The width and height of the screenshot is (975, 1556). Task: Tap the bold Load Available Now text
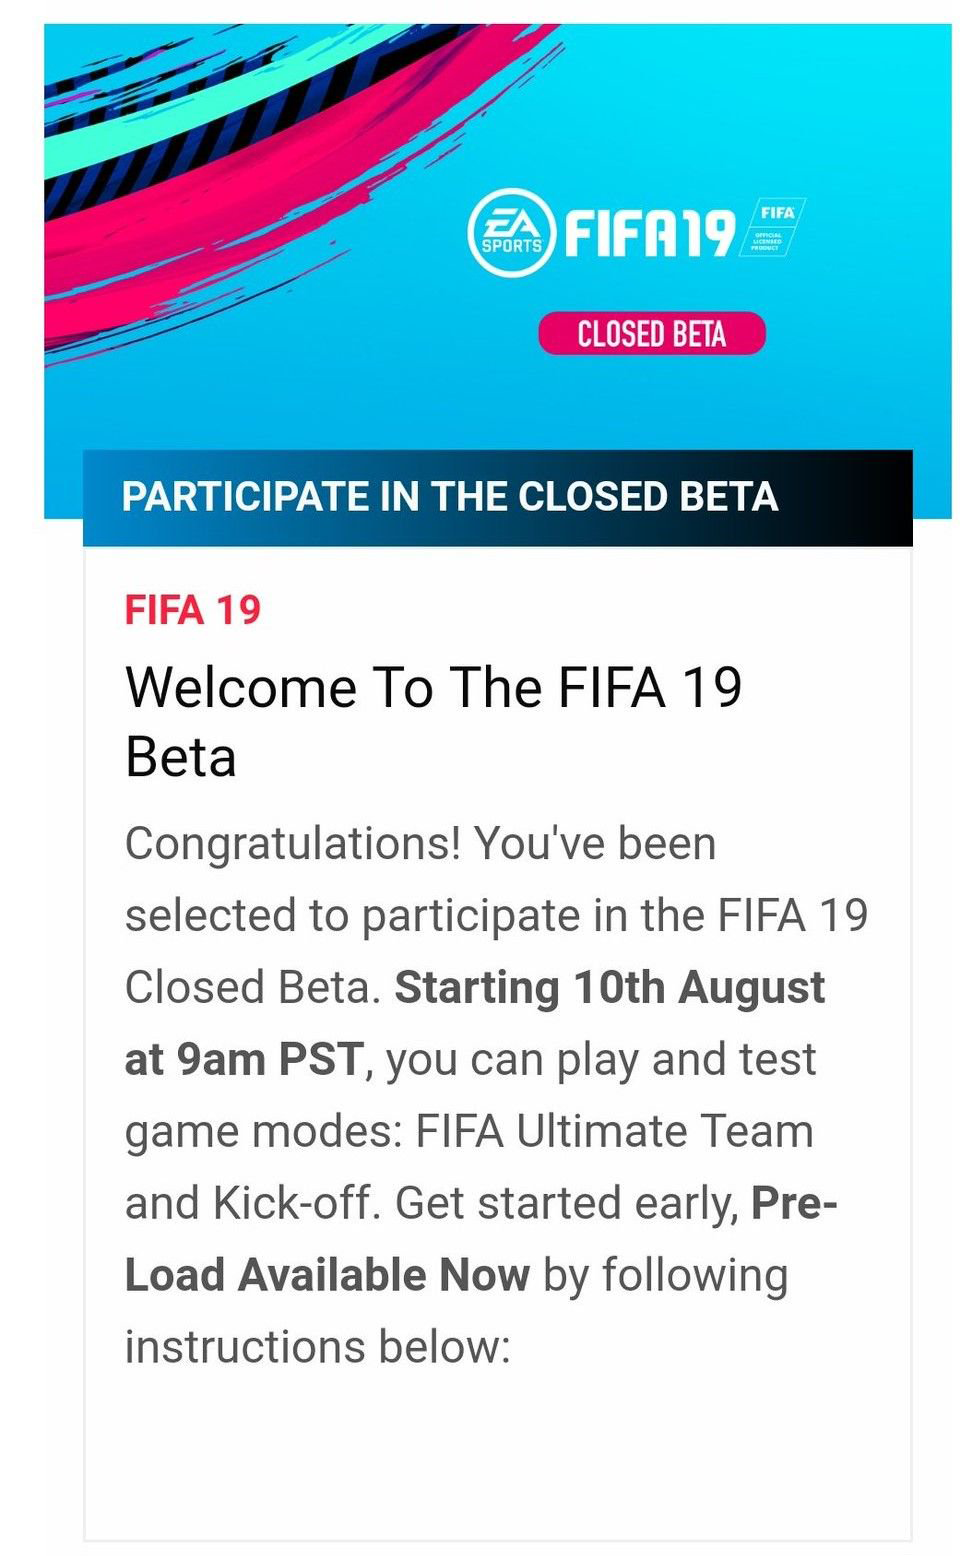pos(327,1275)
